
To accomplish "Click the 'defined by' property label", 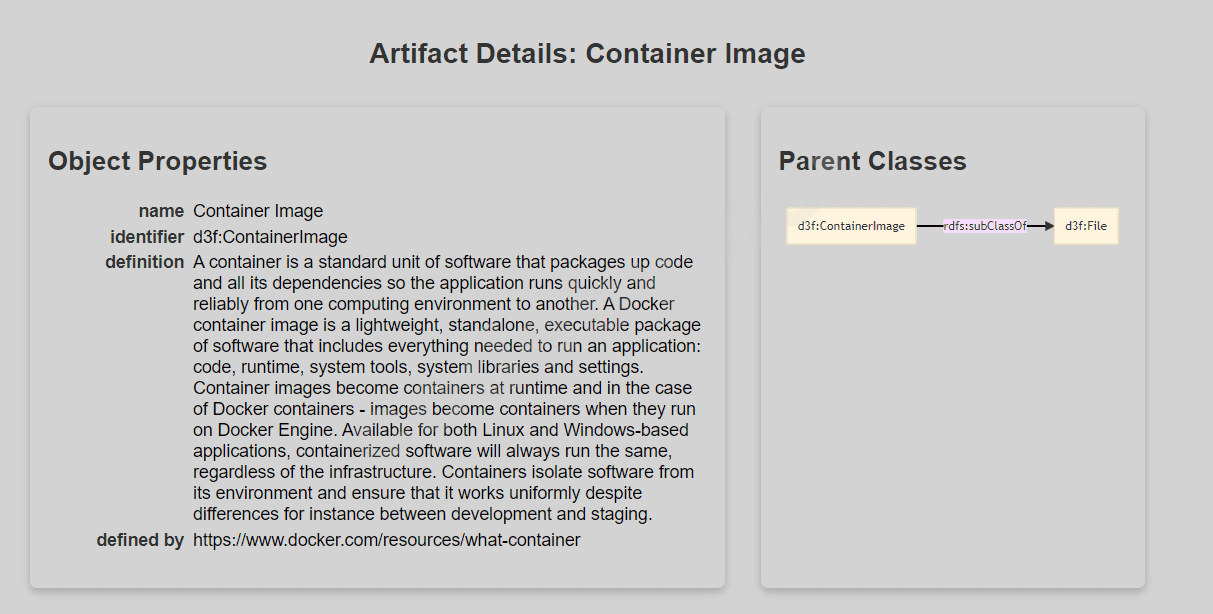I will (x=140, y=540).
